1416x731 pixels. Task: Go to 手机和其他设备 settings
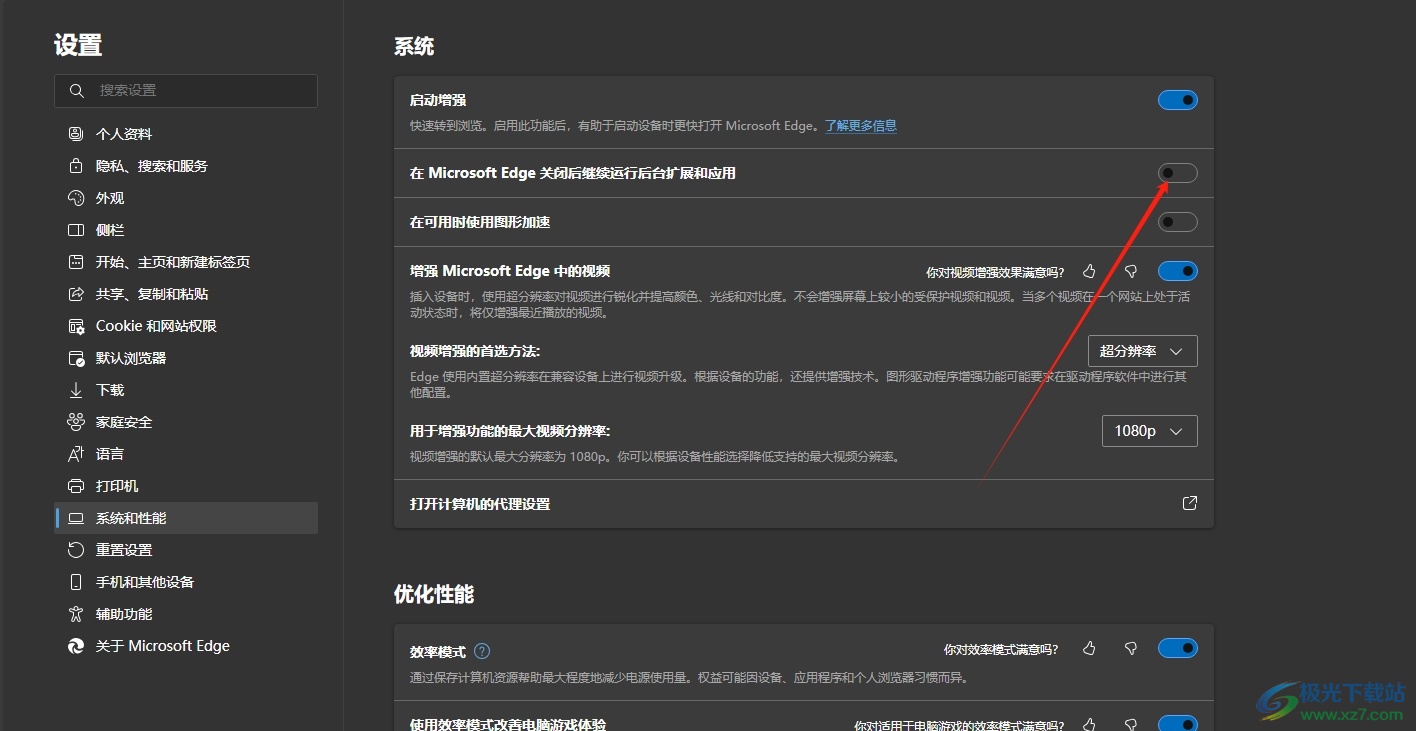click(x=186, y=582)
